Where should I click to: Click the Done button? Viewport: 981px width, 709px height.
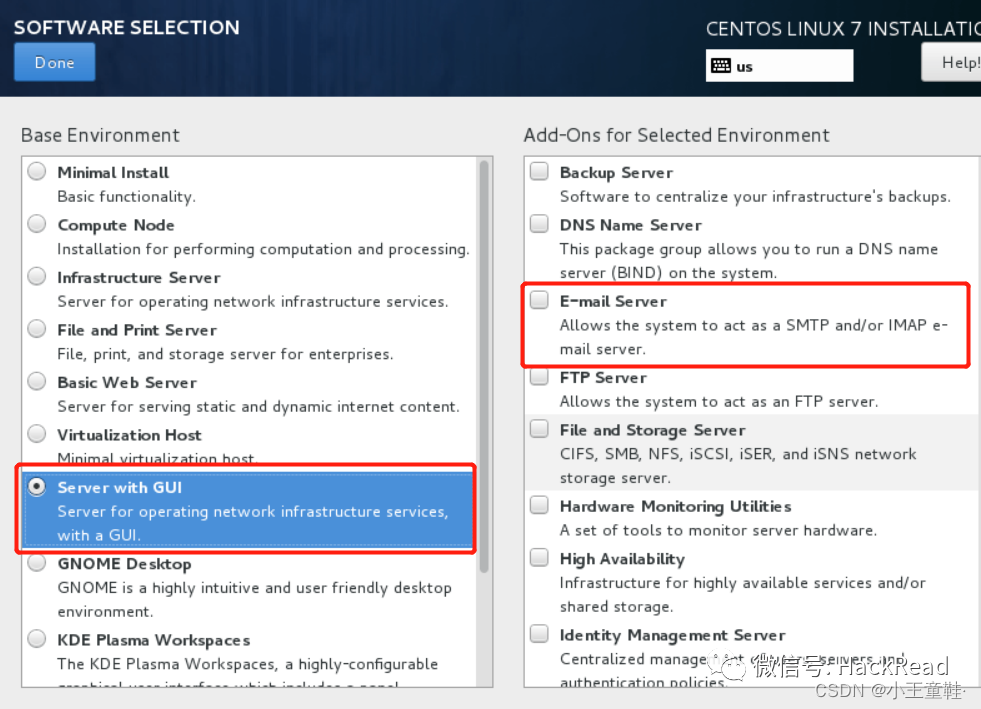(54, 62)
